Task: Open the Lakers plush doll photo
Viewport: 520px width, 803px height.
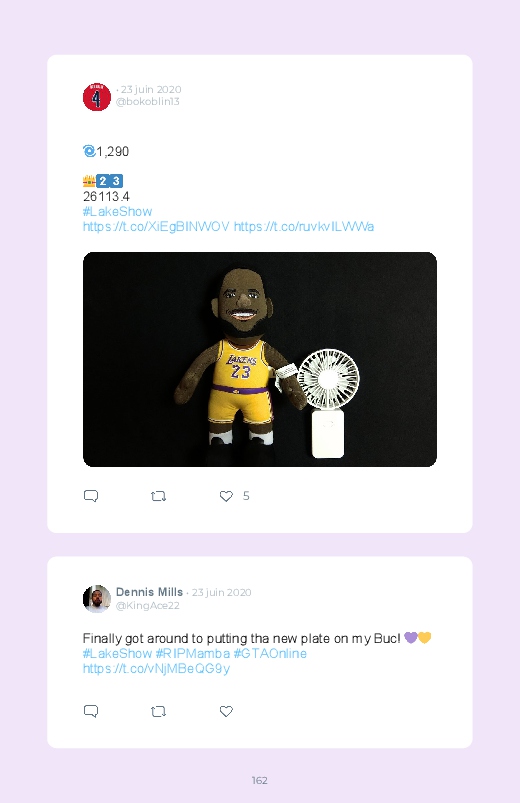Action: 260,359
